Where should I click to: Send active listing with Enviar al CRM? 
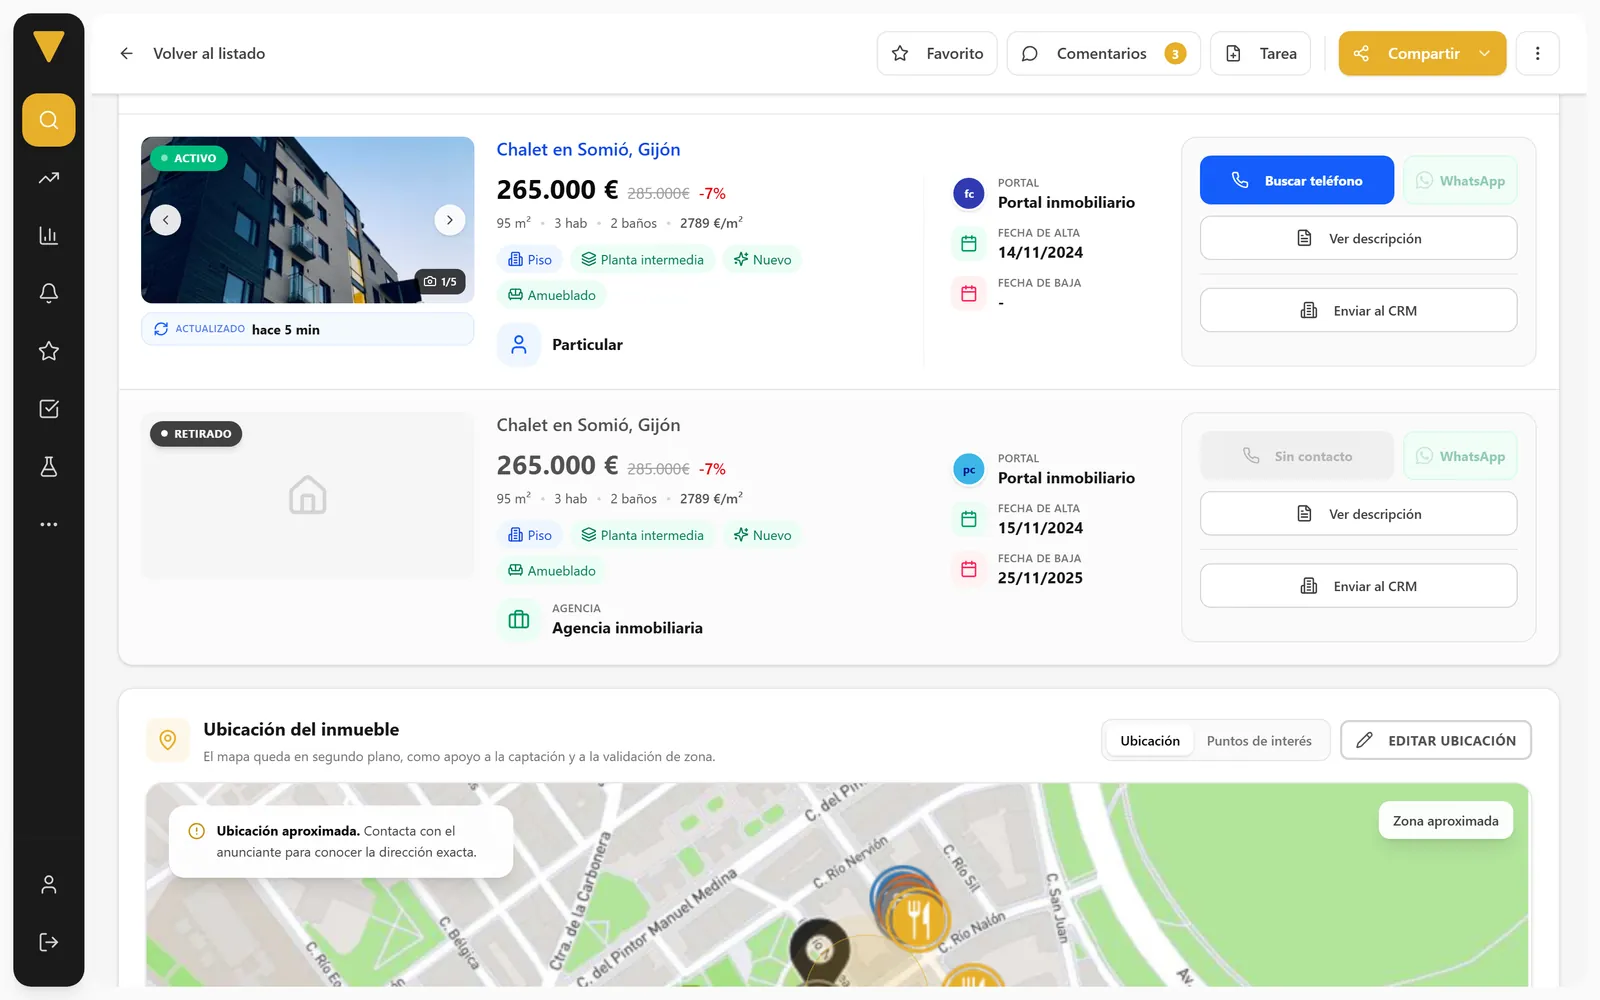tap(1358, 310)
